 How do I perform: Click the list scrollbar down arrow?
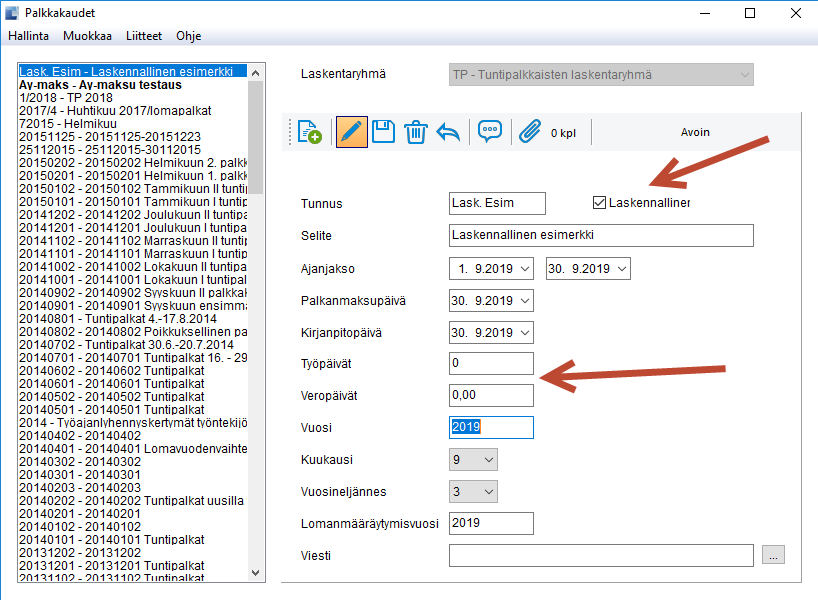(x=256, y=572)
